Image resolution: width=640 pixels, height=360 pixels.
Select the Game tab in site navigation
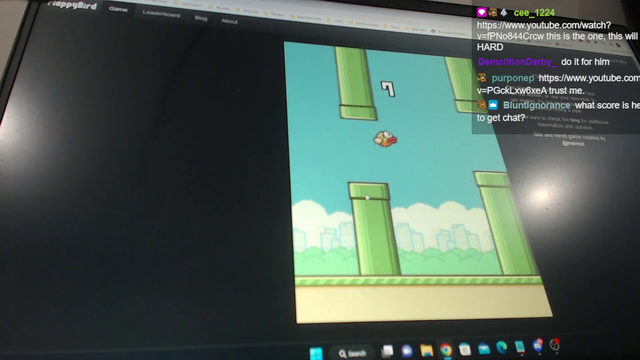click(x=118, y=9)
